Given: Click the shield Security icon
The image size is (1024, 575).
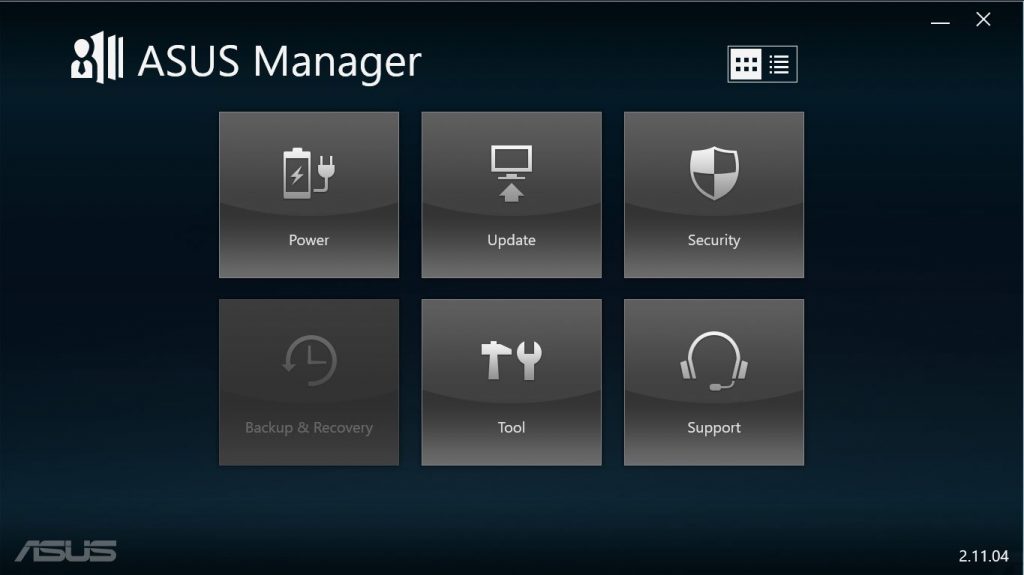Looking at the screenshot, I should tap(714, 173).
